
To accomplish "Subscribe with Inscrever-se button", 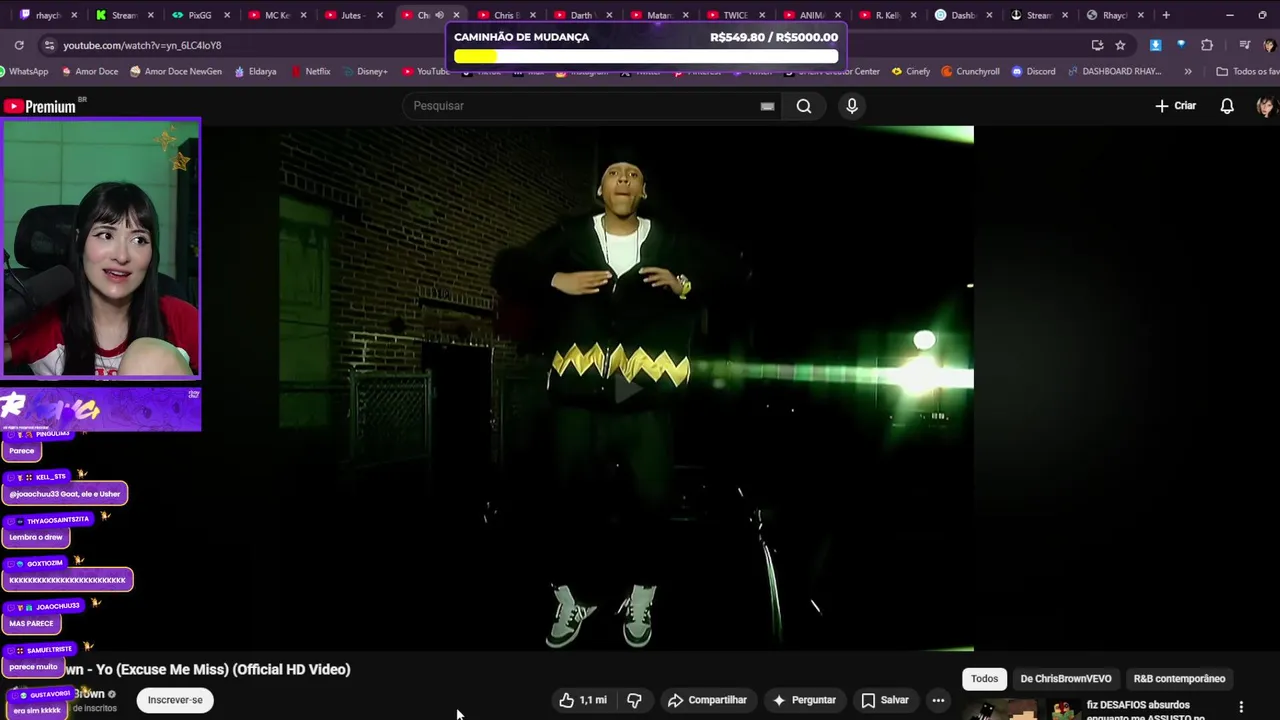I will point(175,700).
